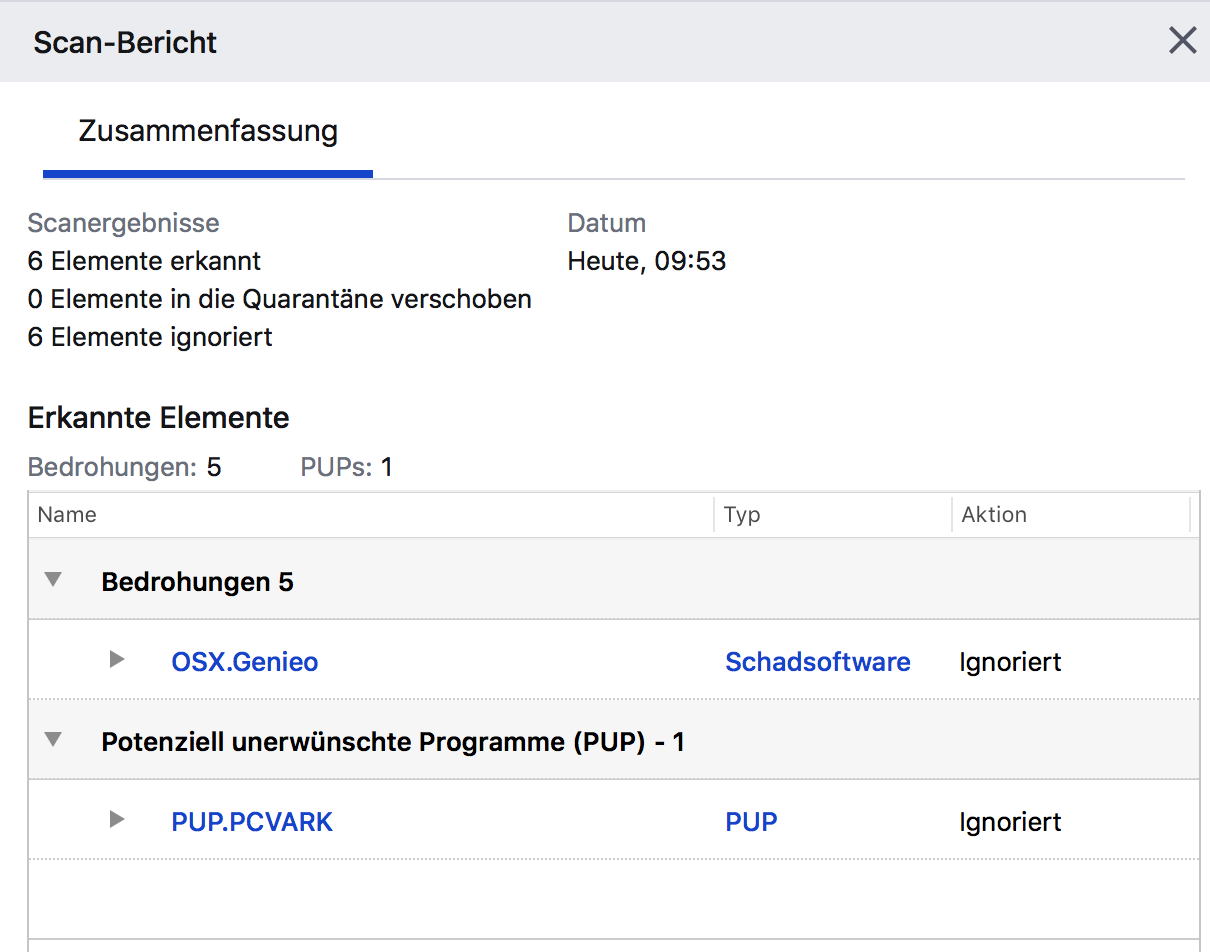Click the PUP type link
This screenshot has width=1210, height=952.
point(751,822)
